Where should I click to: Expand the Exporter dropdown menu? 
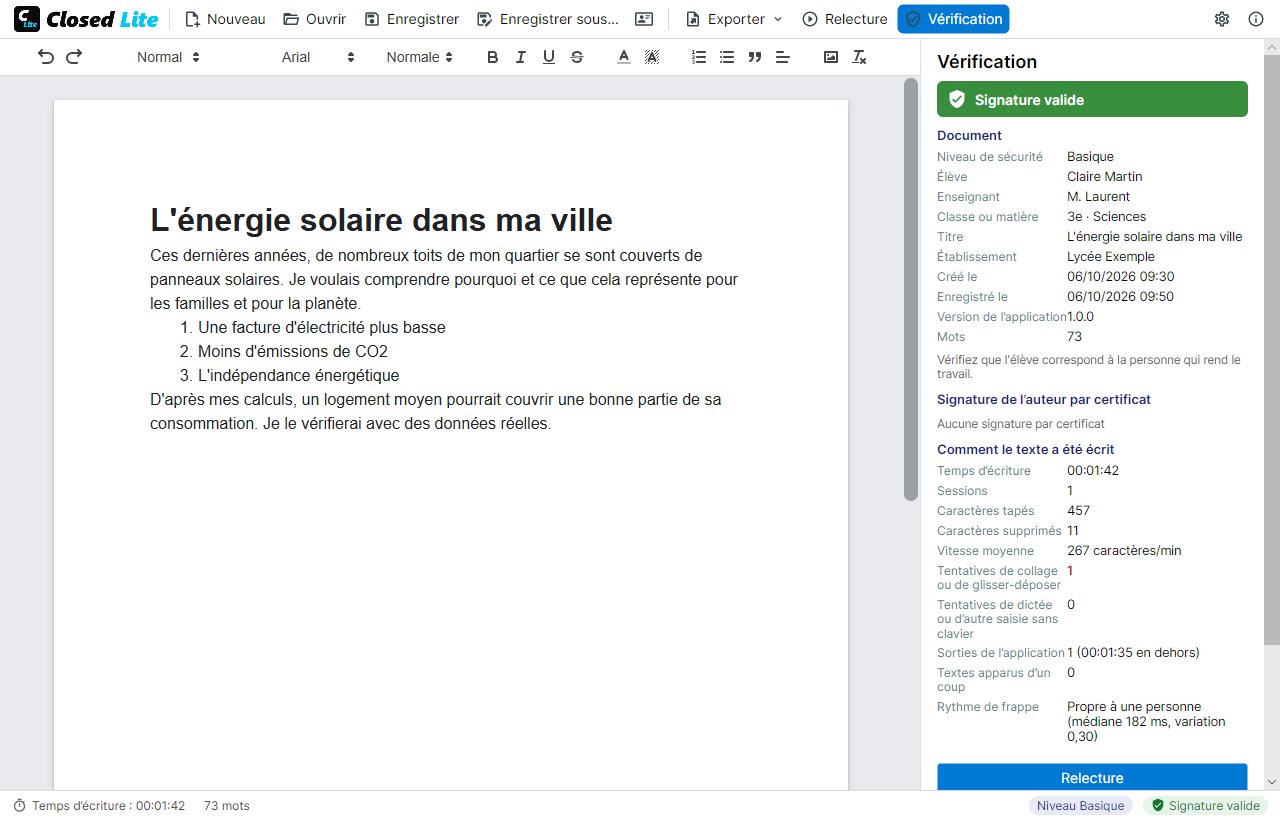click(x=734, y=19)
